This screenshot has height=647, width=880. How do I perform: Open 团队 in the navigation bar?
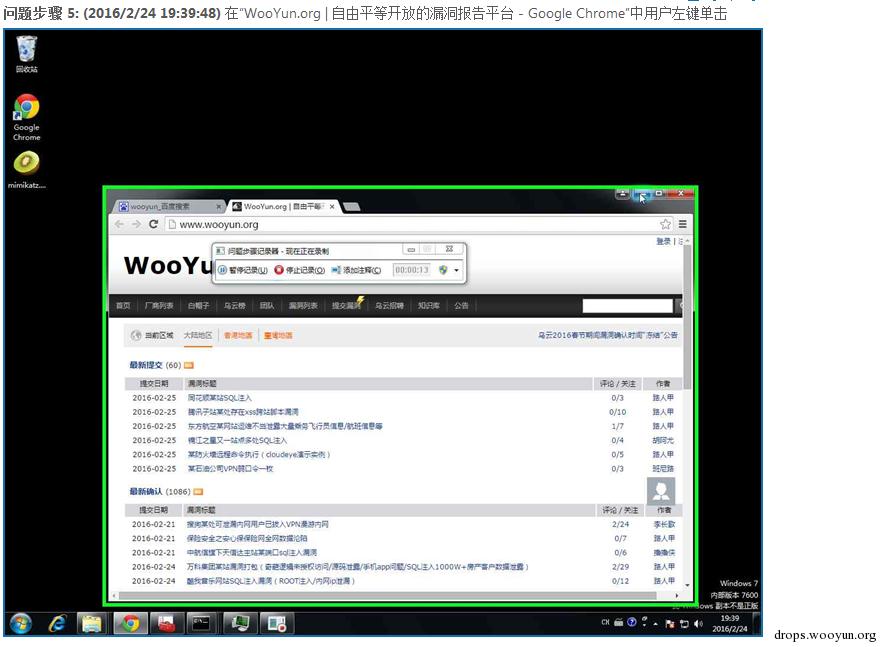click(267, 305)
